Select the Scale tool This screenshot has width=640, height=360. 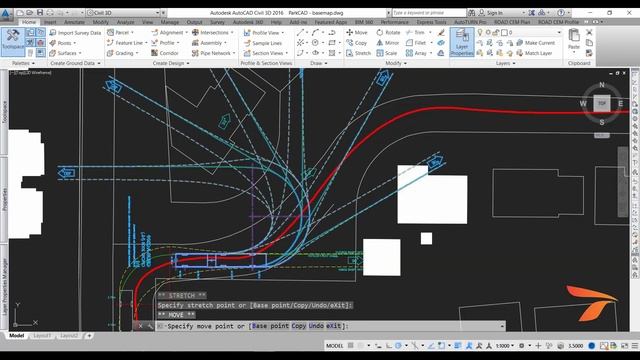point(387,53)
